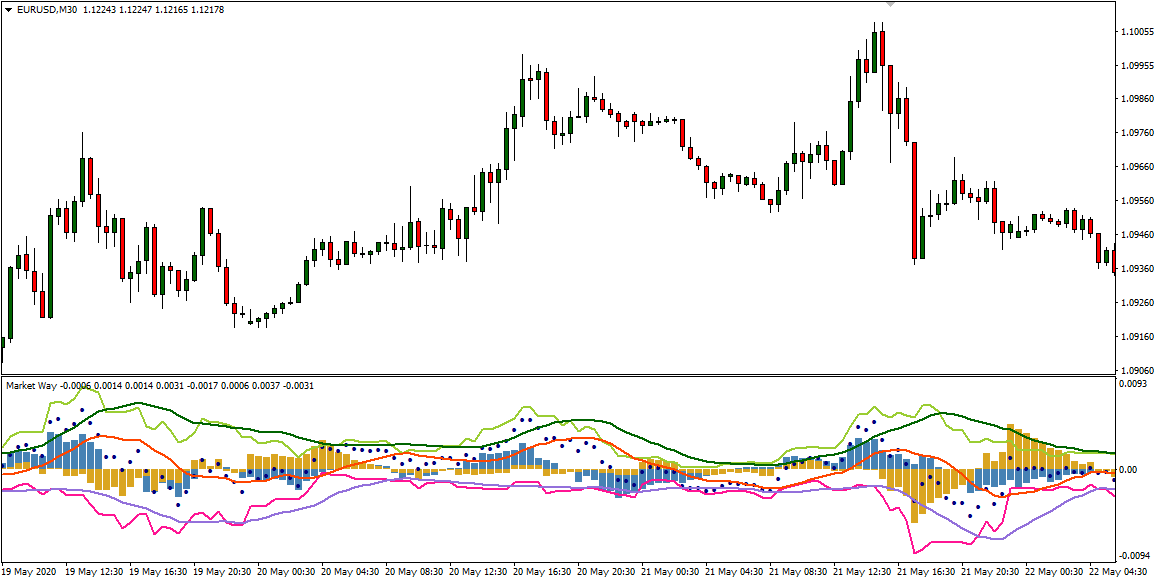Image resolution: width=1161 pixels, height=581 pixels.
Task: Click the 20 May 00:30 time label
Action: [x=289, y=572]
